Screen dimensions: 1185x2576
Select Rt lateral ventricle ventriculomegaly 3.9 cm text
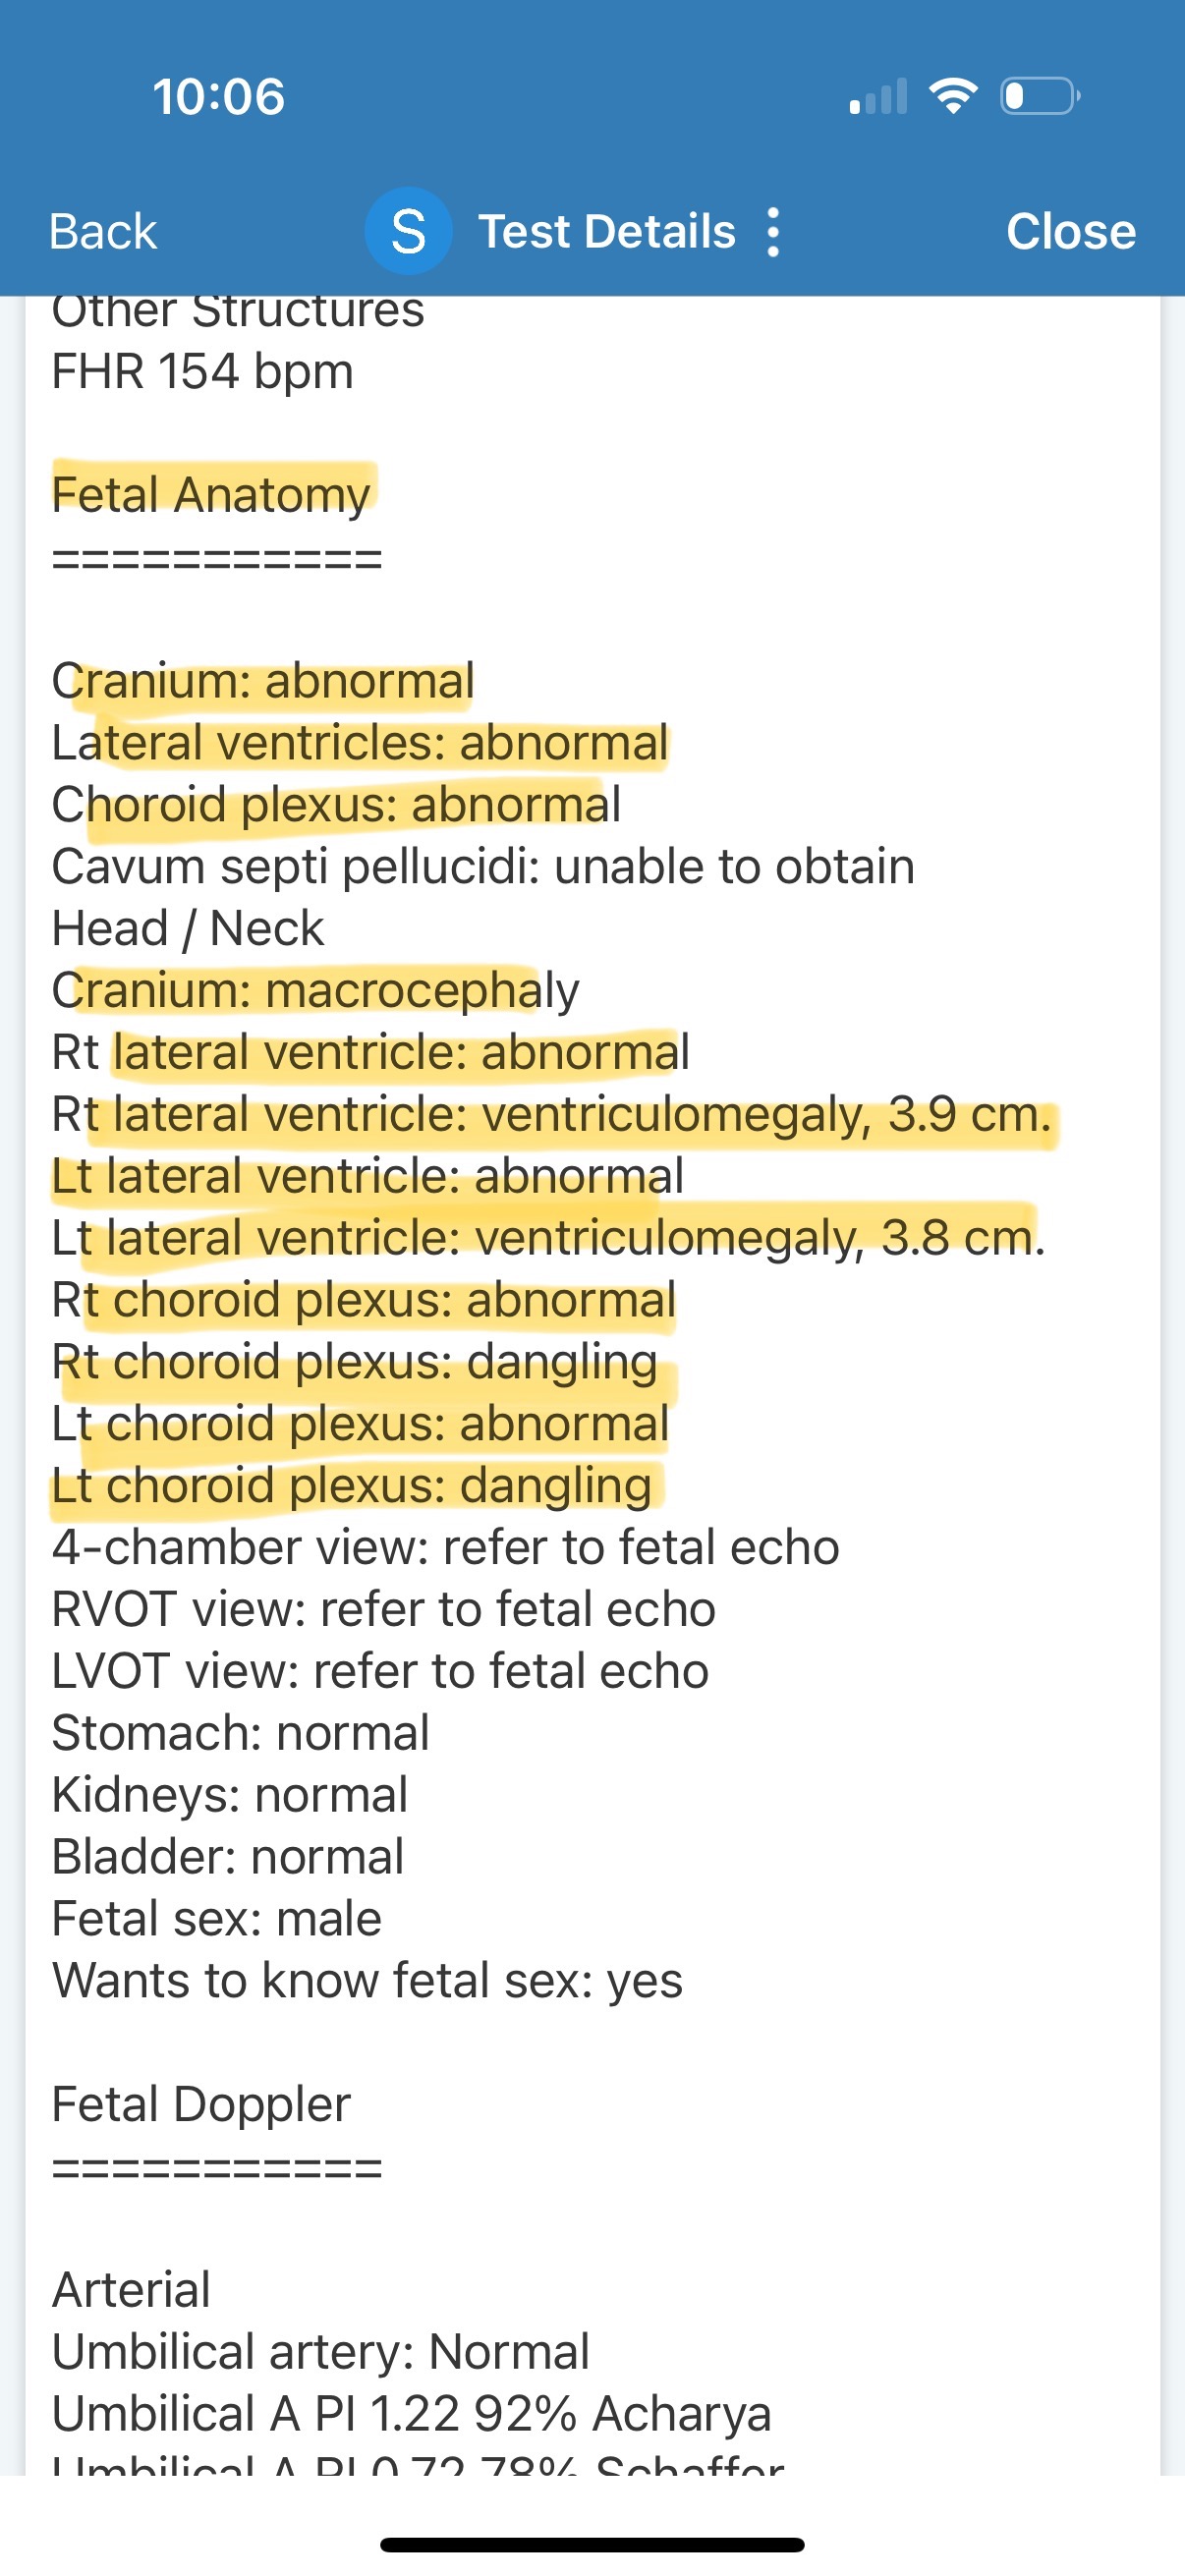coord(551,1114)
